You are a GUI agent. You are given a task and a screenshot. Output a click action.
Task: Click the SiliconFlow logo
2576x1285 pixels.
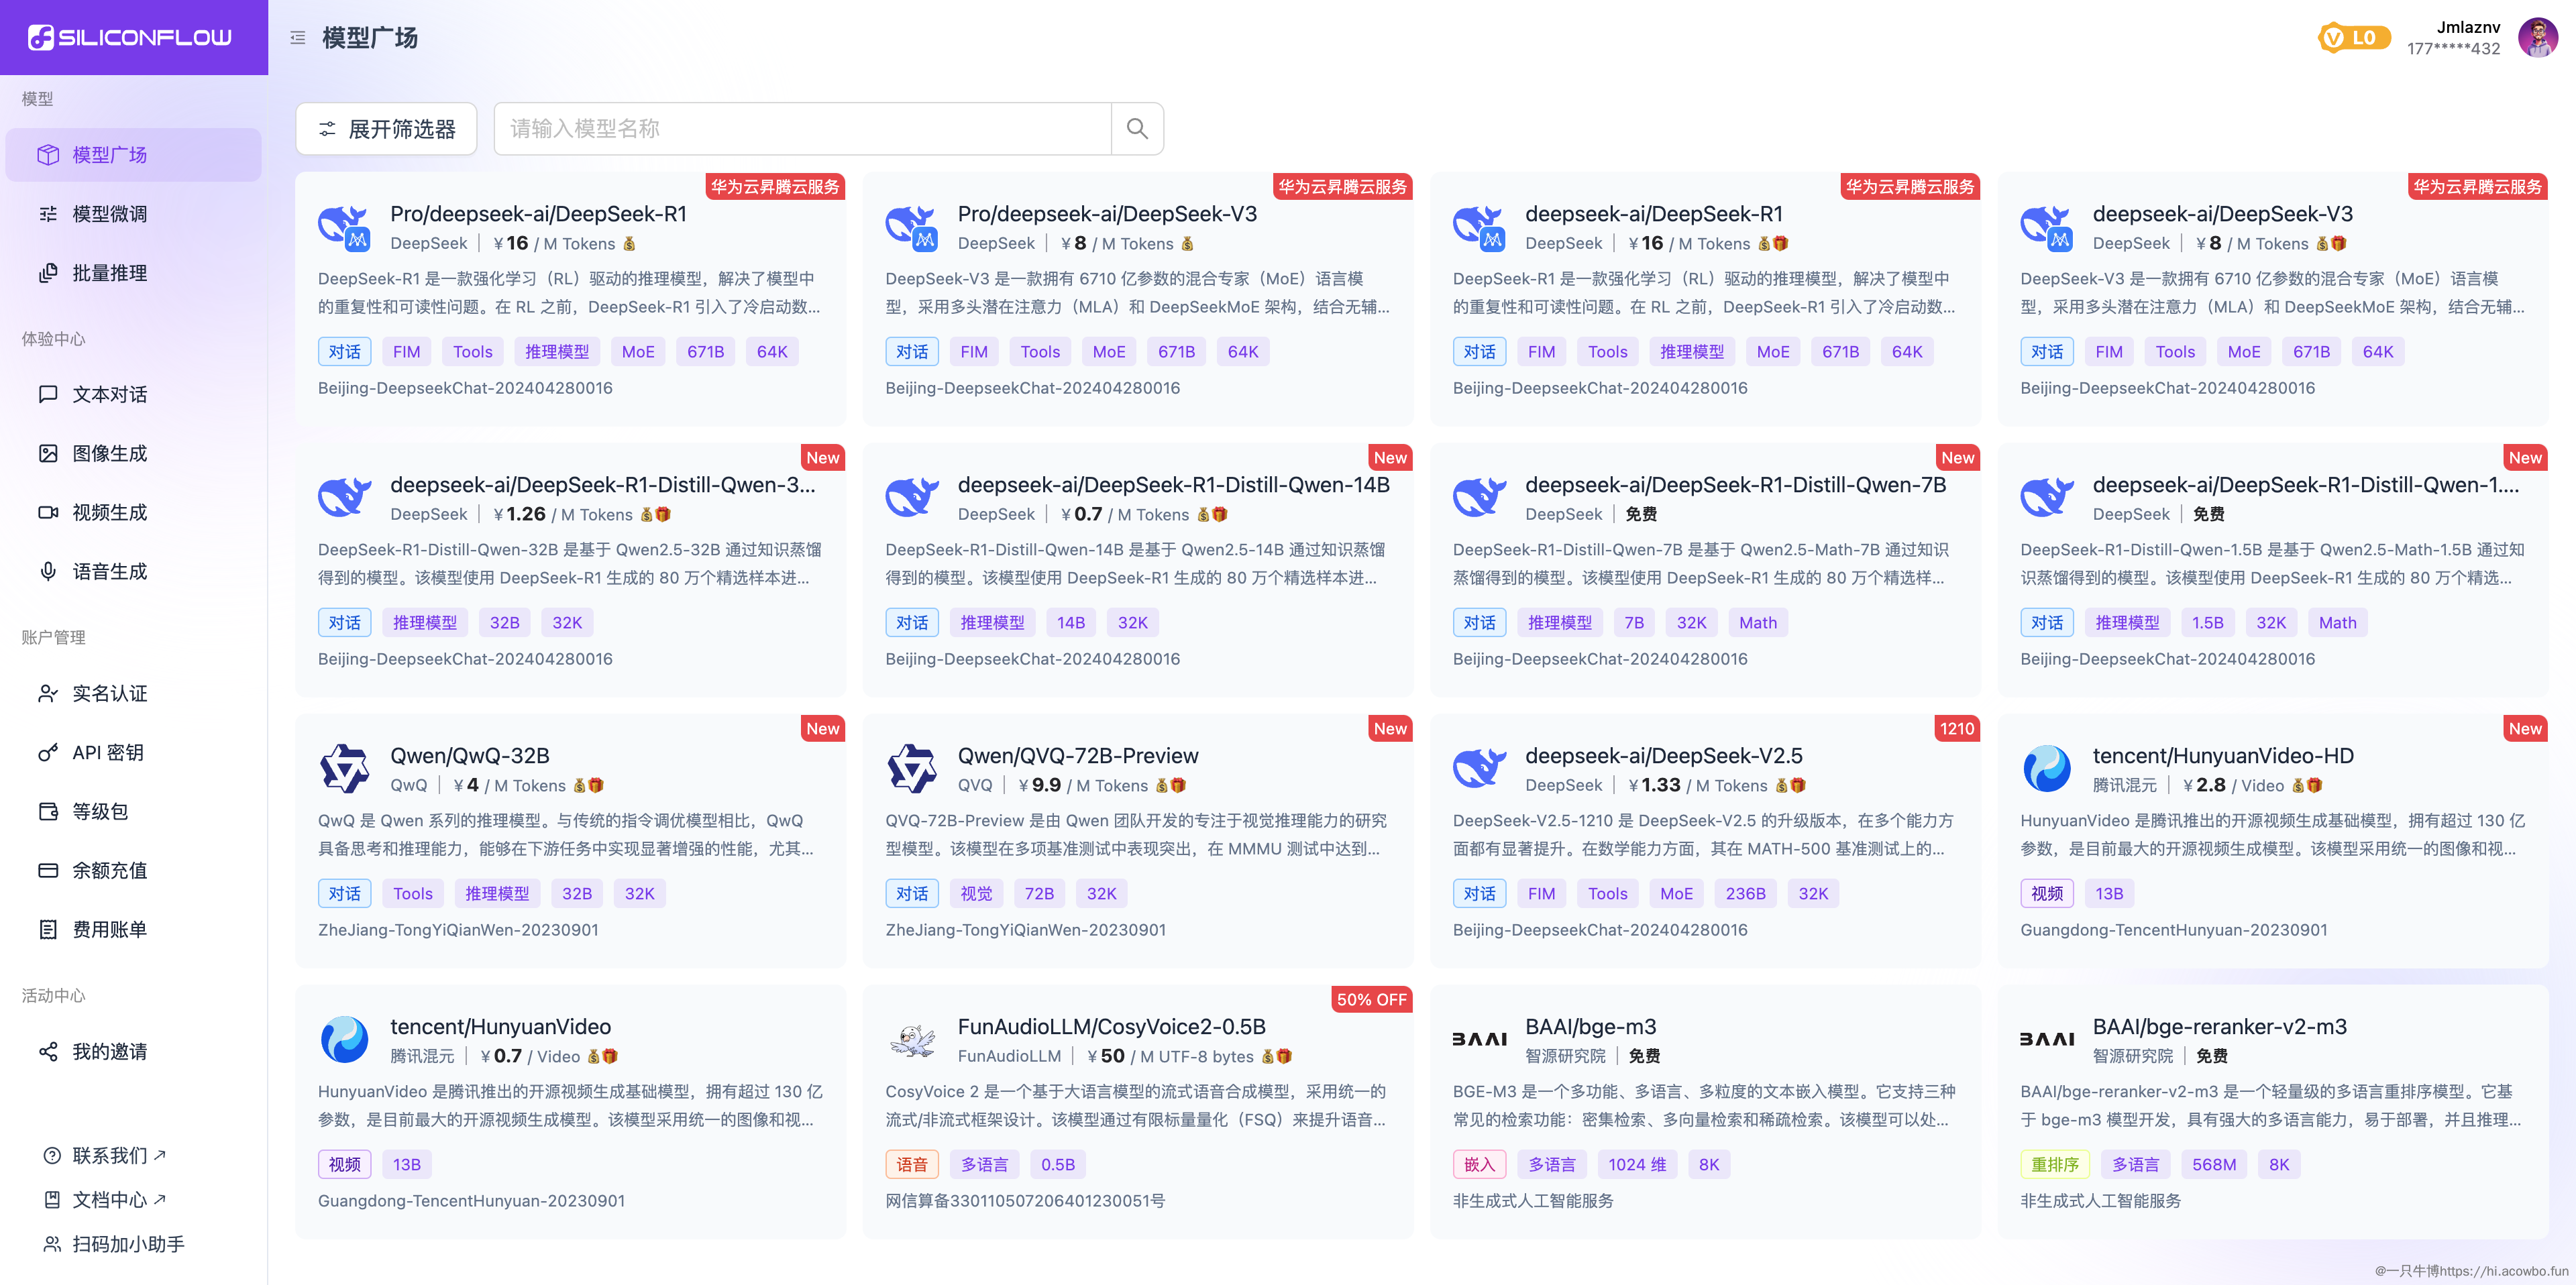pyautogui.click(x=131, y=38)
